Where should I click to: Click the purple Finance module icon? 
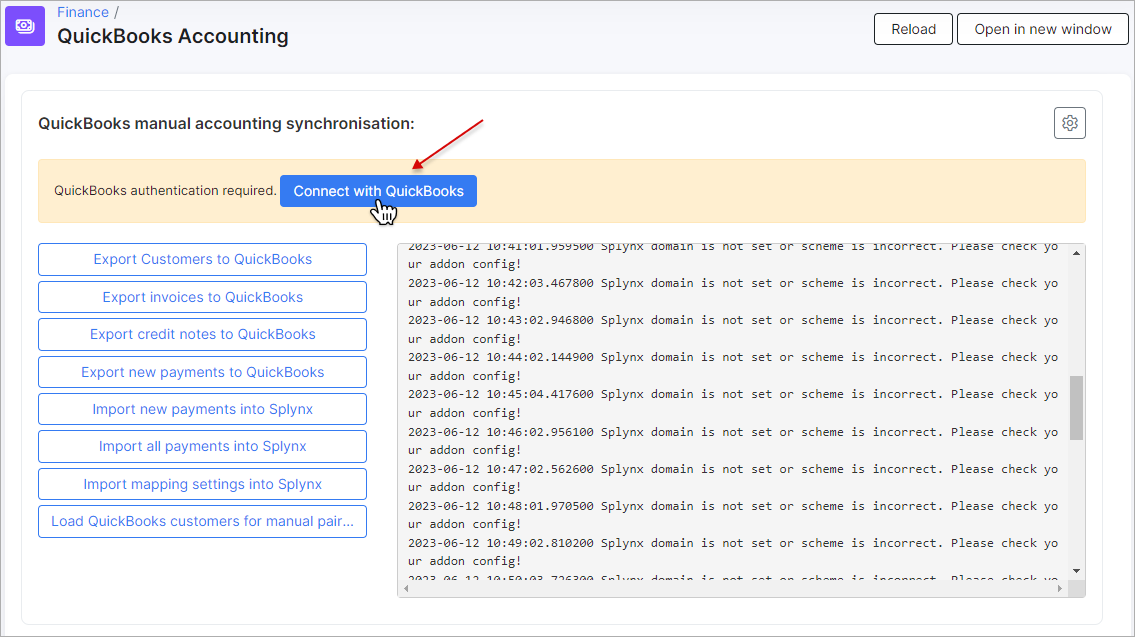coord(25,26)
